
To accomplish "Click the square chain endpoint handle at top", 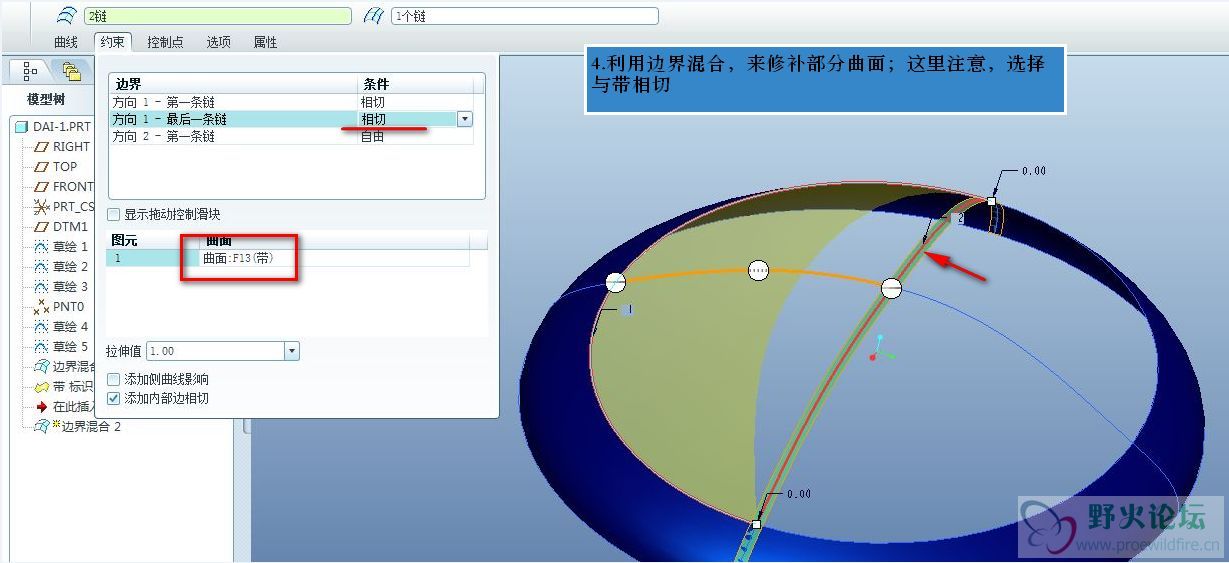I will click(991, 201).
